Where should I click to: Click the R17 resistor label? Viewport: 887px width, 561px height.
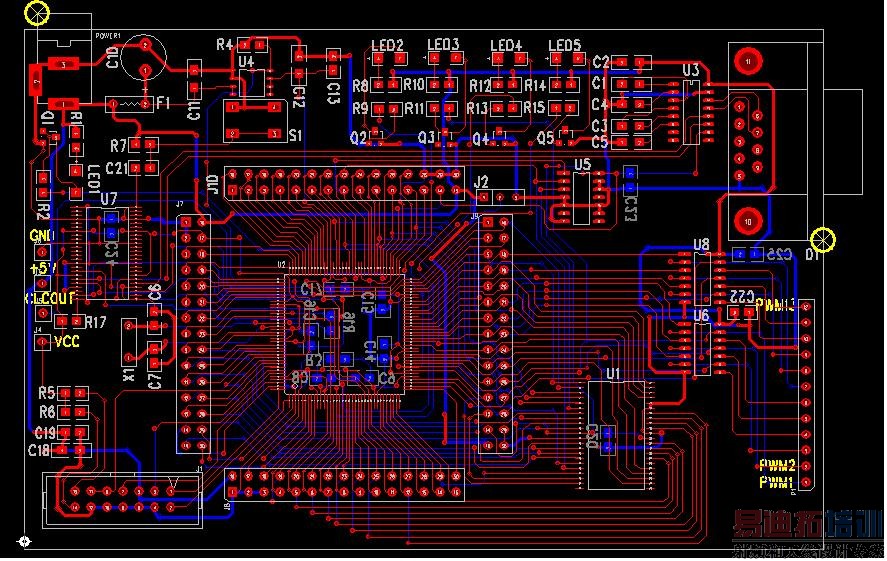point(96,322)
